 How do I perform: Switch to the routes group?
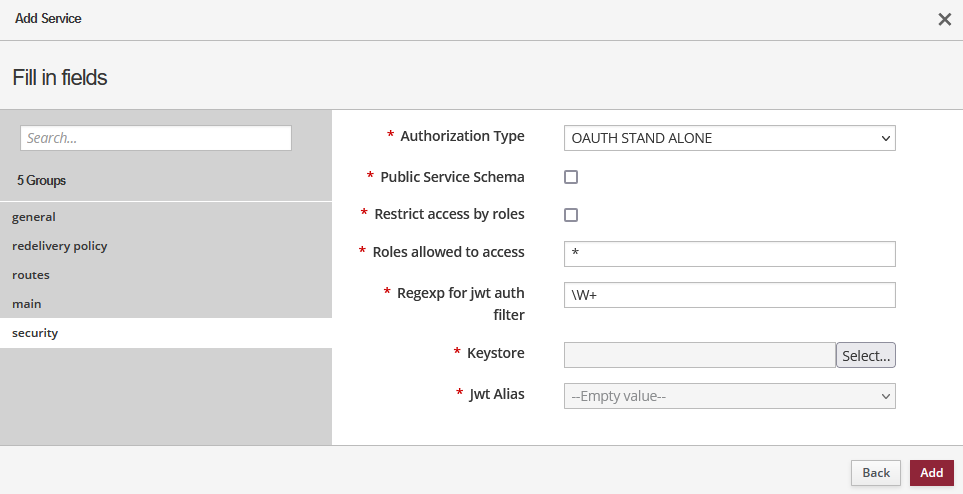pos(31,275)
